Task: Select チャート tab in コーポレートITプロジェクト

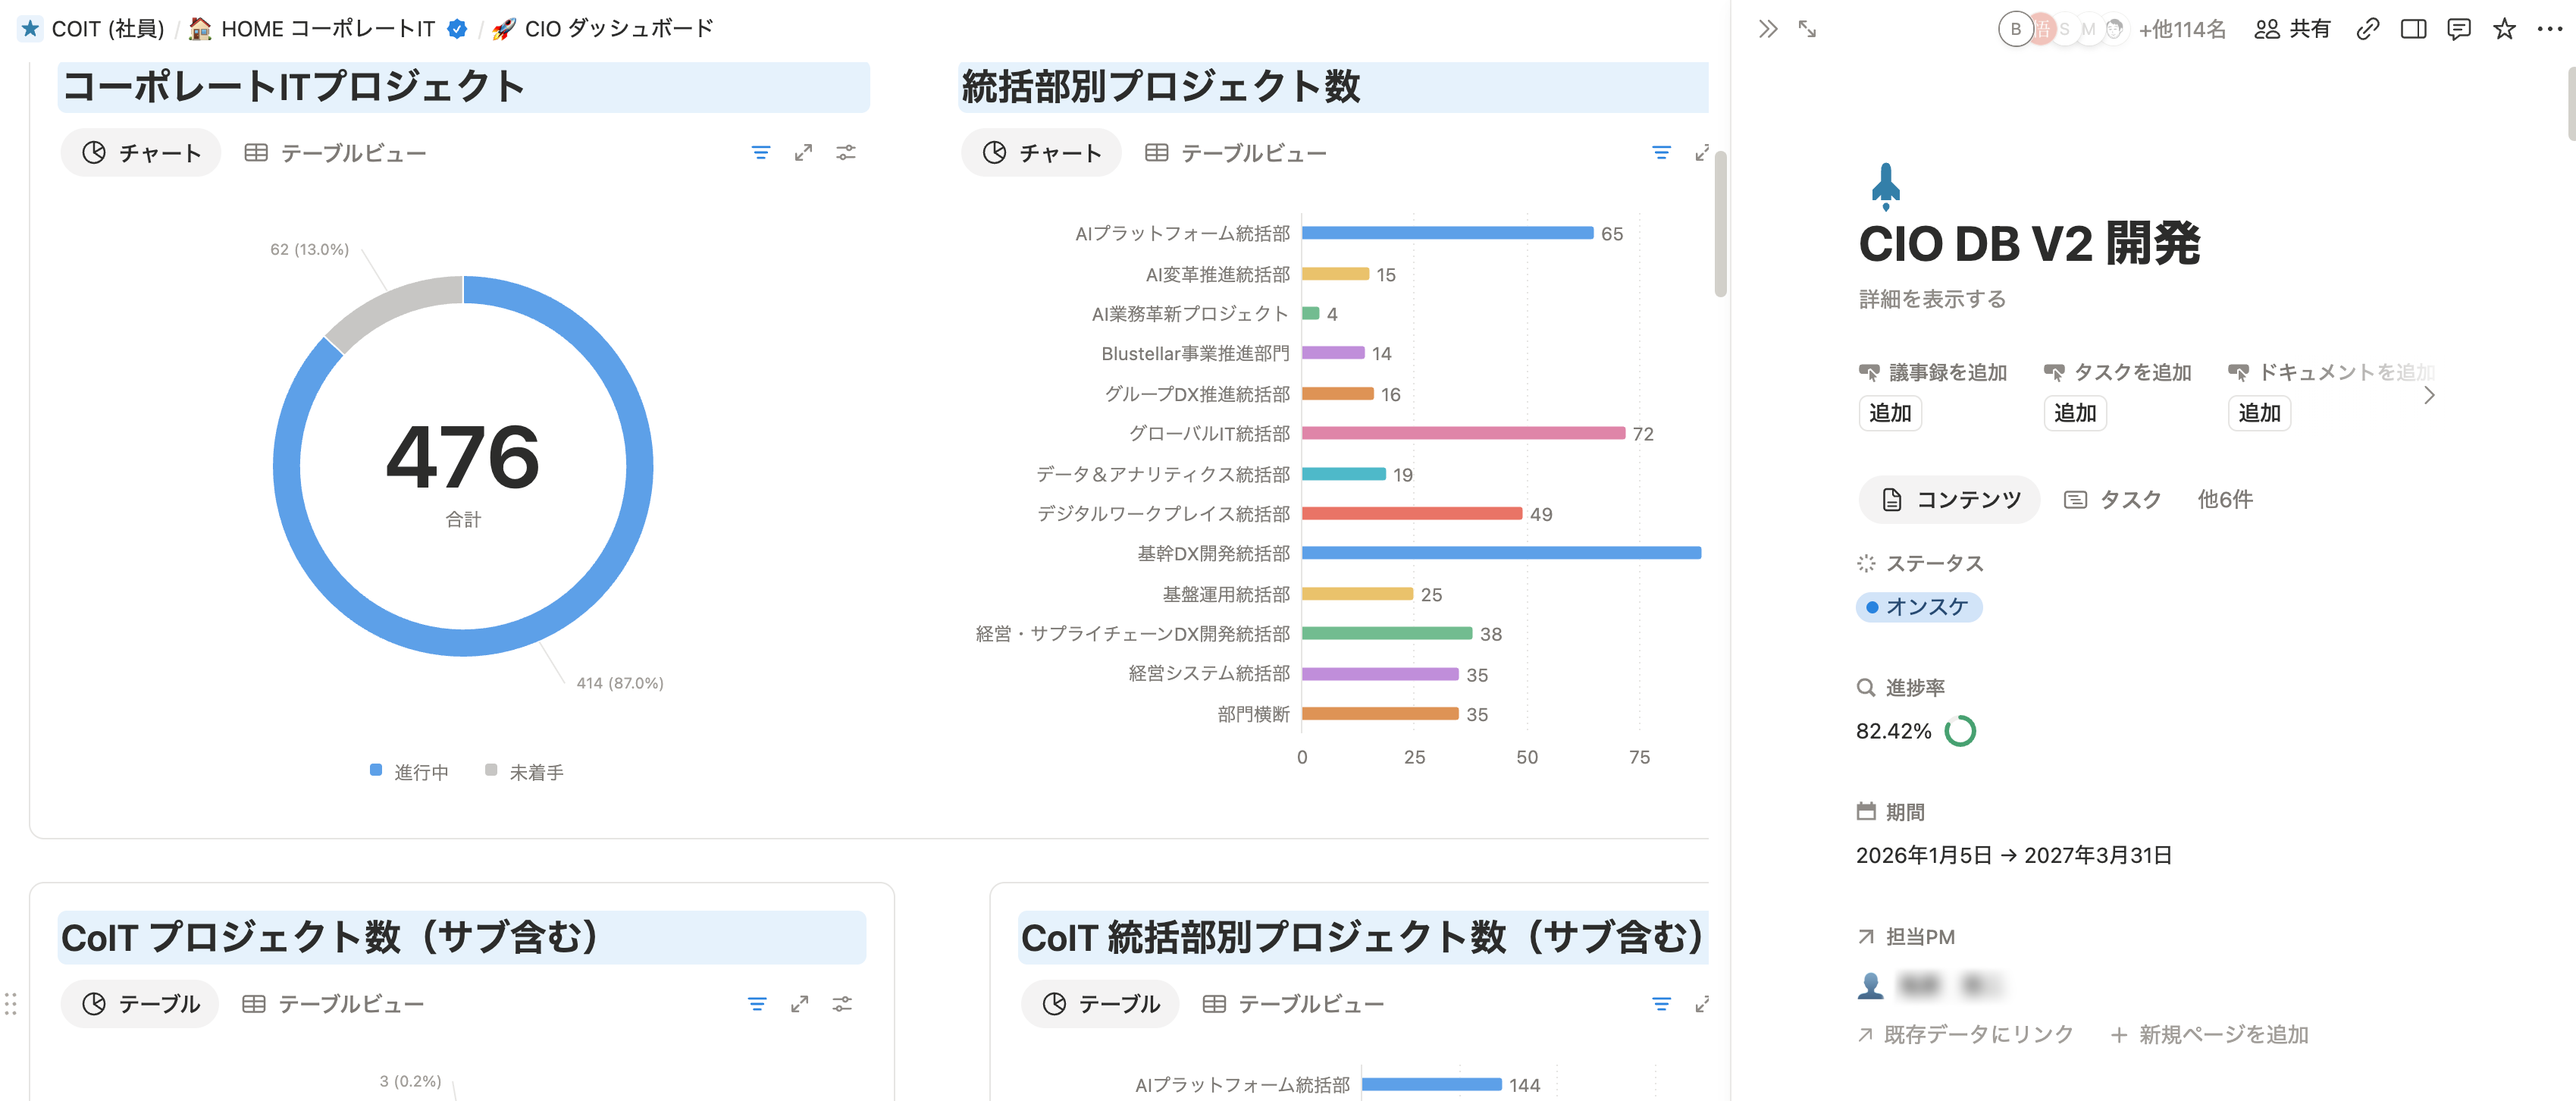Action: (x=141, y=153)
